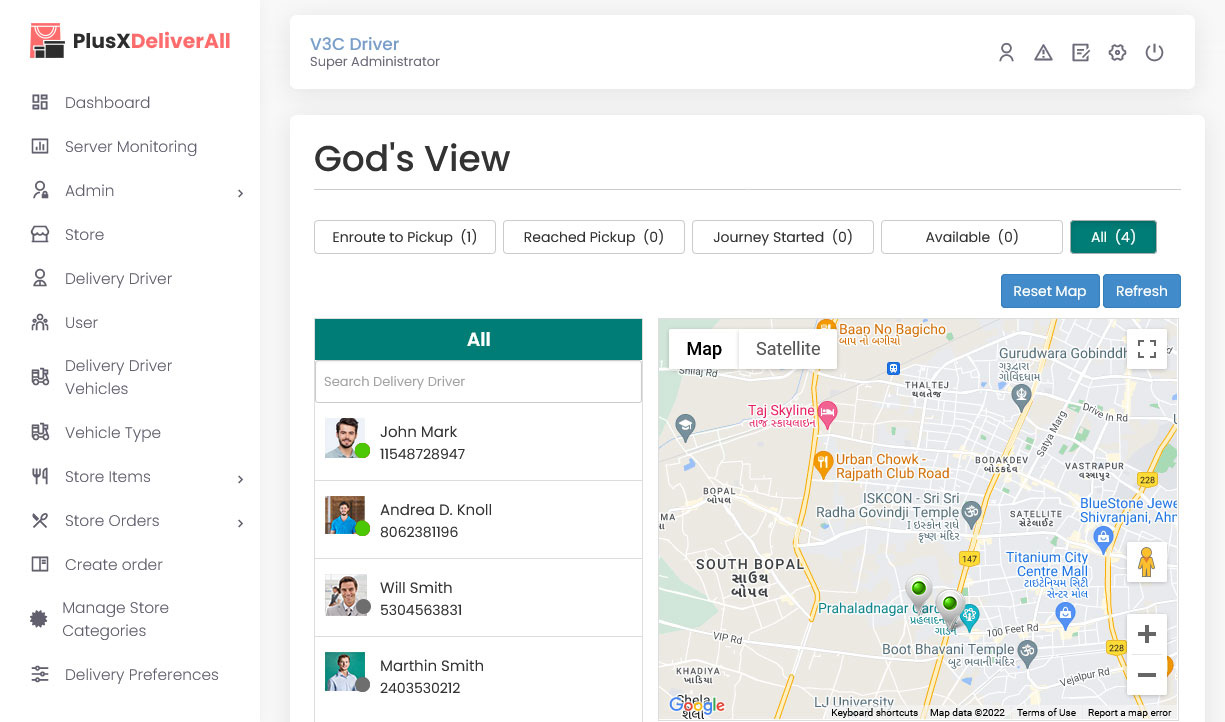The image size is (1225, 722).
Task: Click the Reset Map button
Action: (1050, 291)
